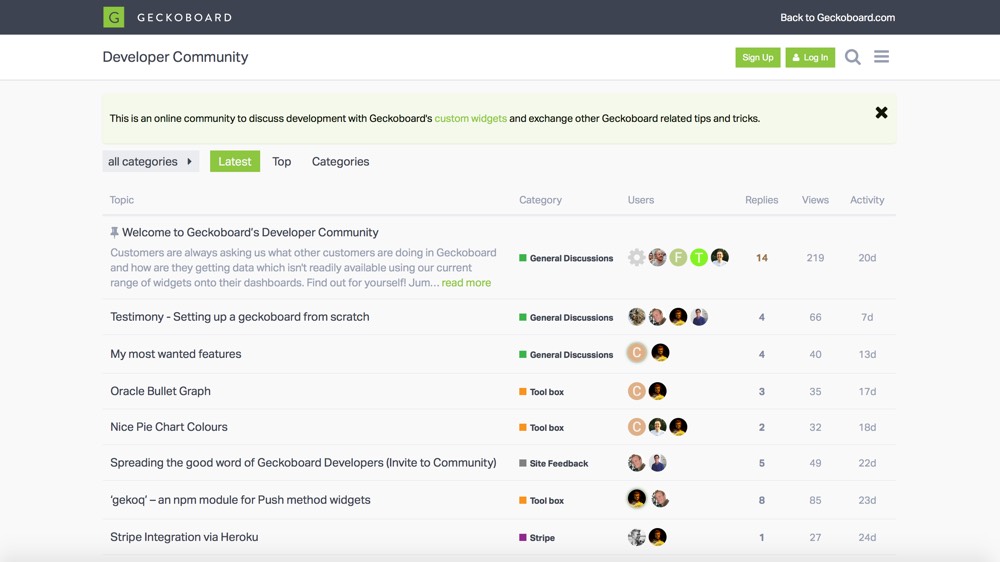Switch to the Top tab
Screen dimensions: 1000x562
(x=281, y=161)
